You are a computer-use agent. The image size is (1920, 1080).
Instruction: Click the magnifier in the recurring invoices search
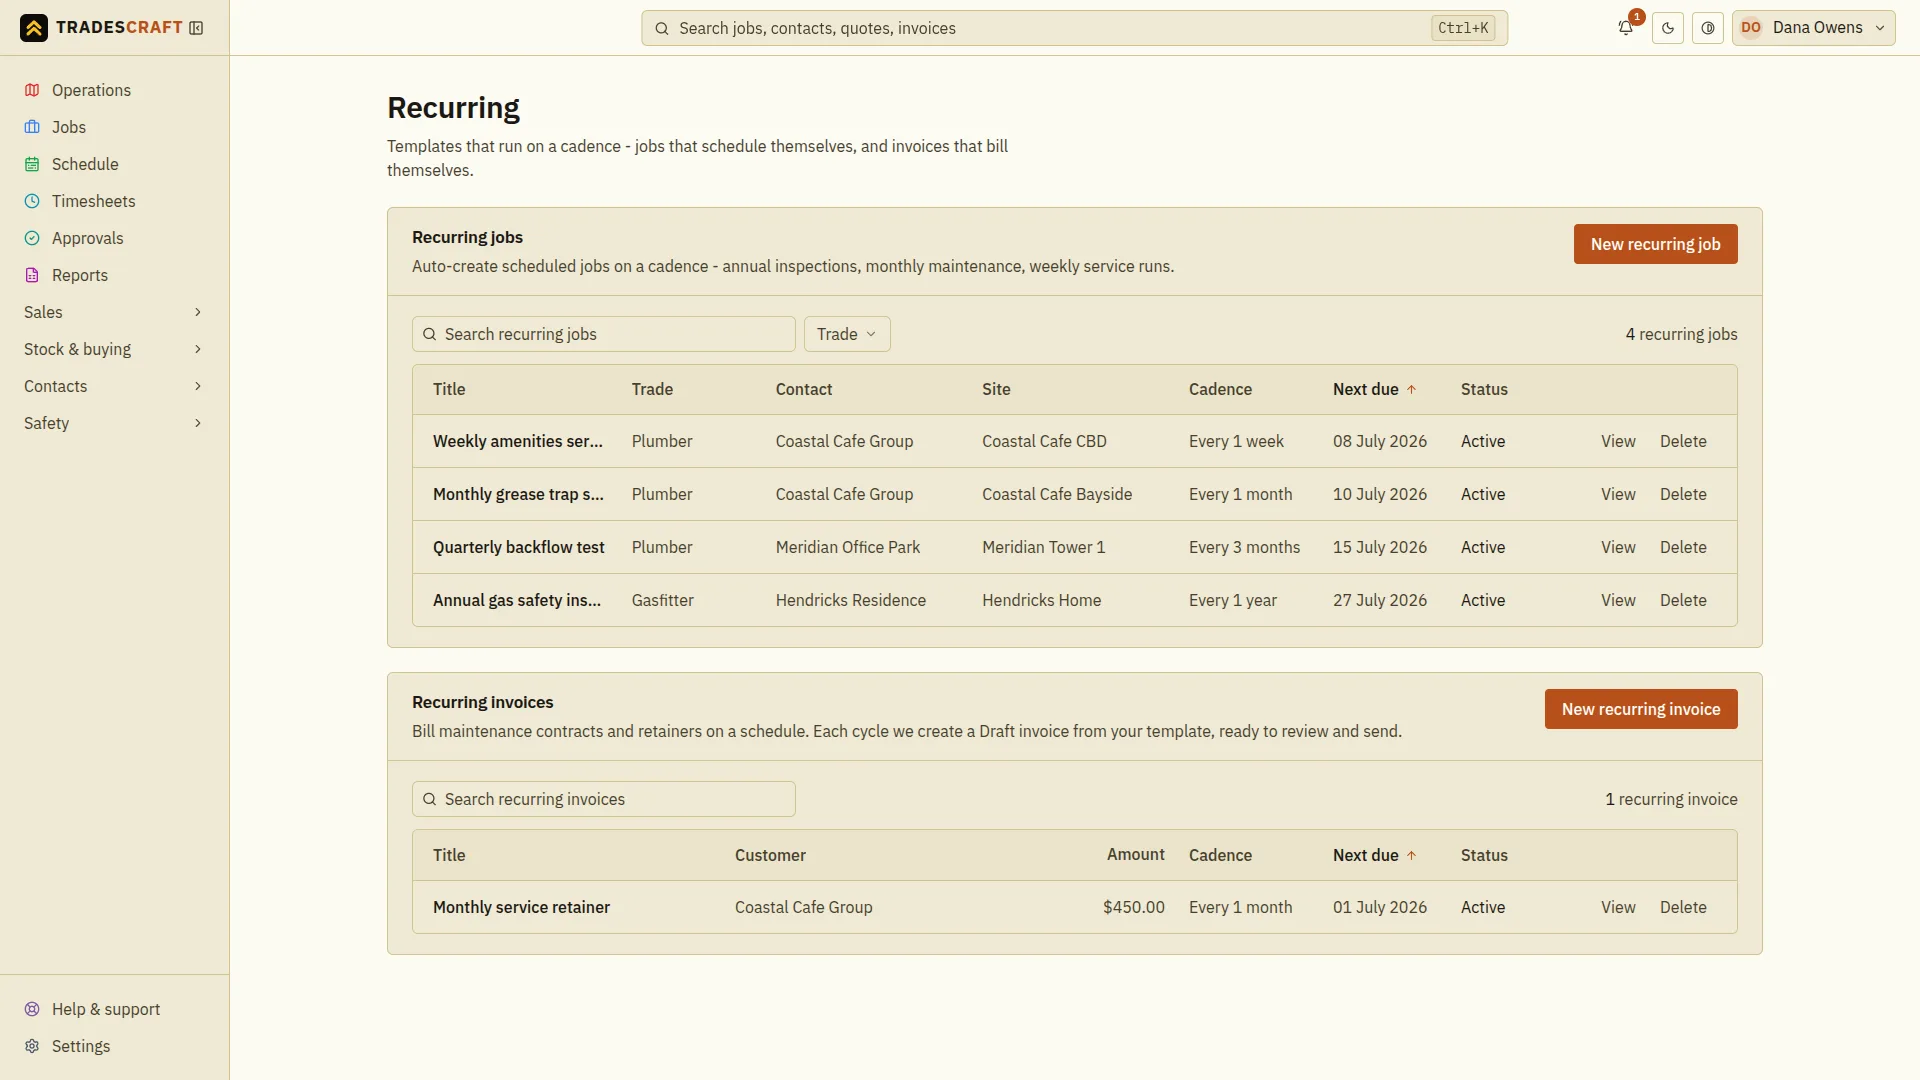coord(429,799)
